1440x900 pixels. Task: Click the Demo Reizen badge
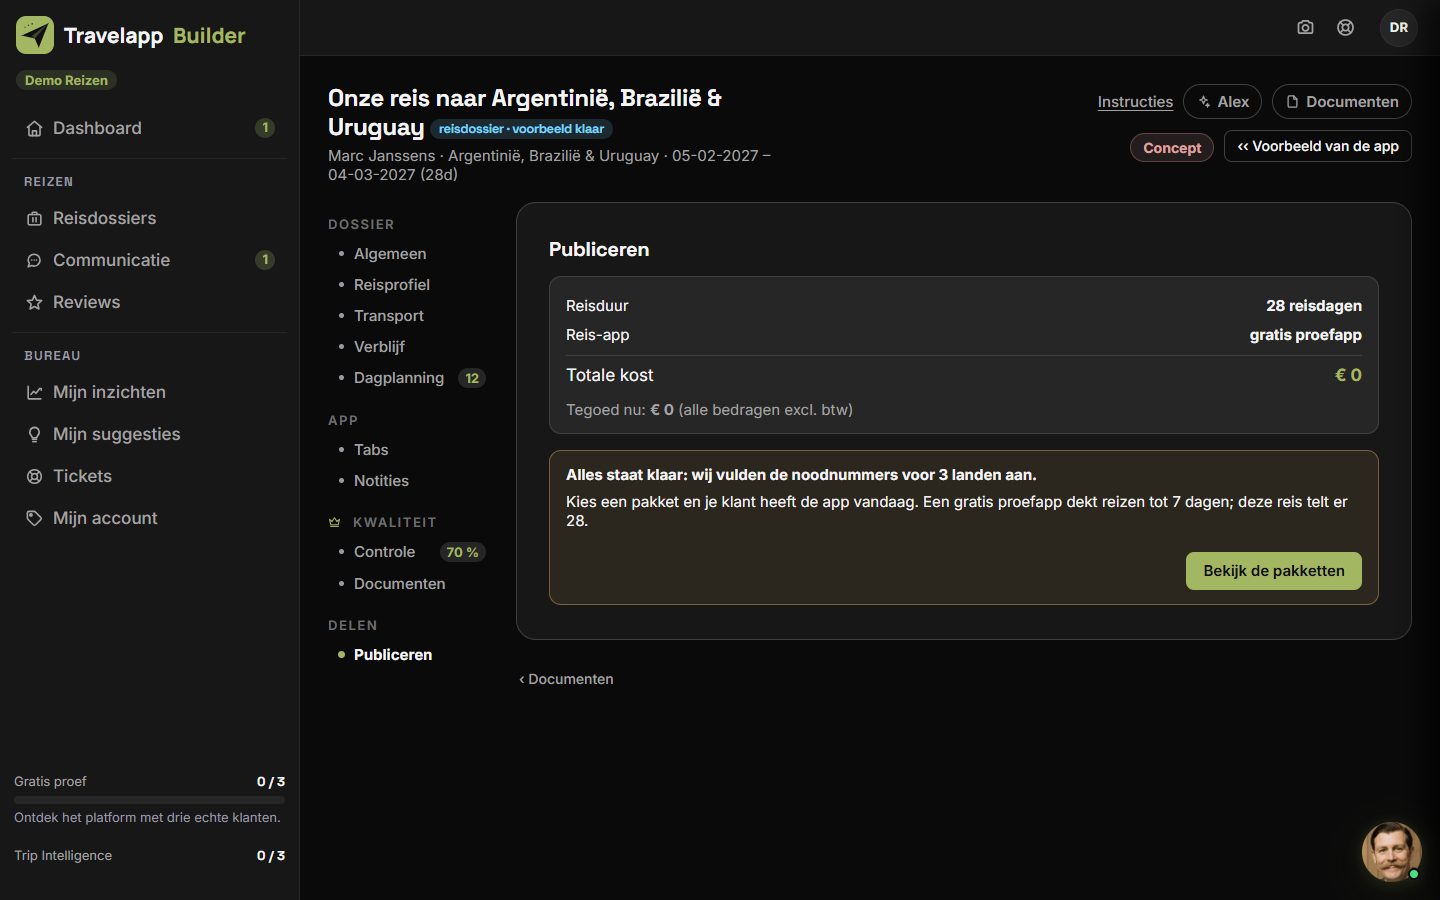66,80
